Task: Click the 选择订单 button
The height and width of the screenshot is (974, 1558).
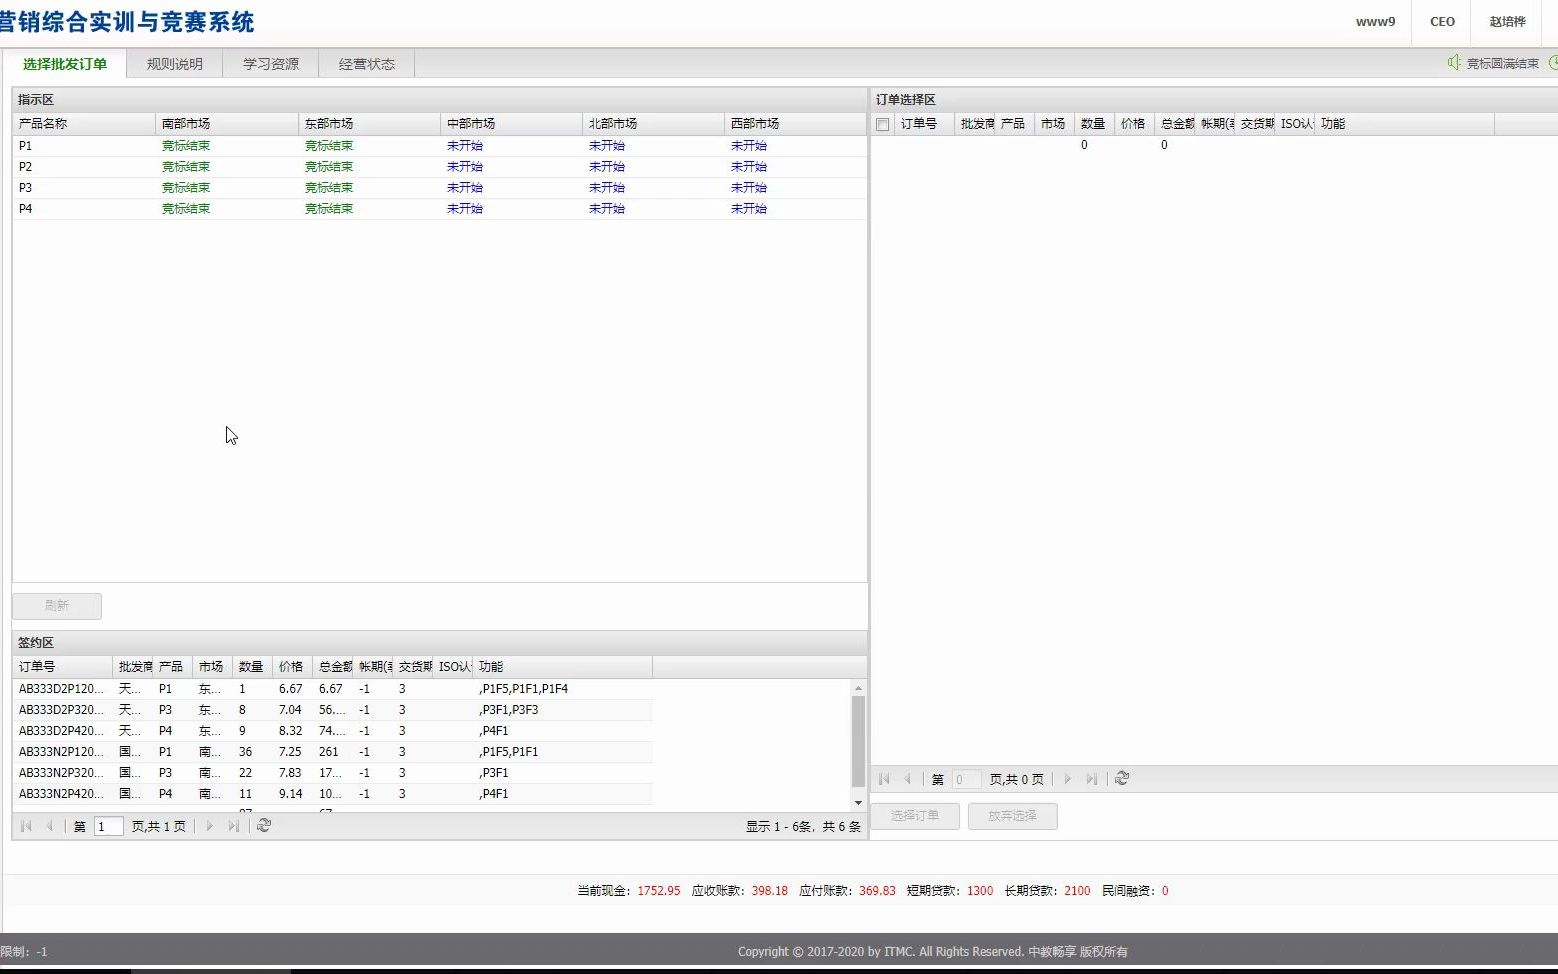Action: (915, 816)
